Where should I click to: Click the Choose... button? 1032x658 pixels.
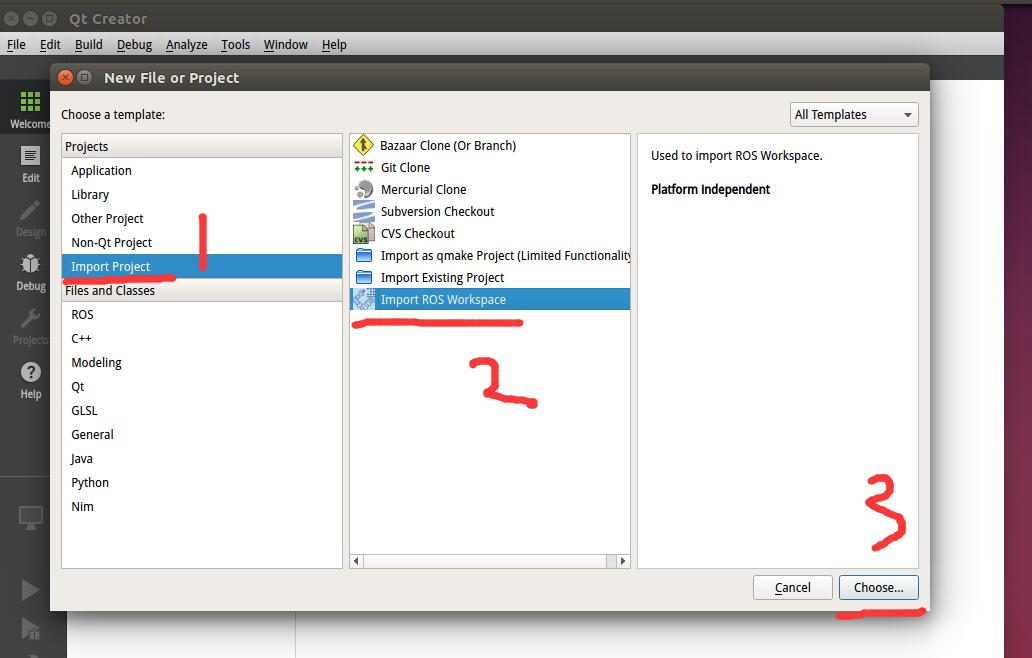(879, 588)
